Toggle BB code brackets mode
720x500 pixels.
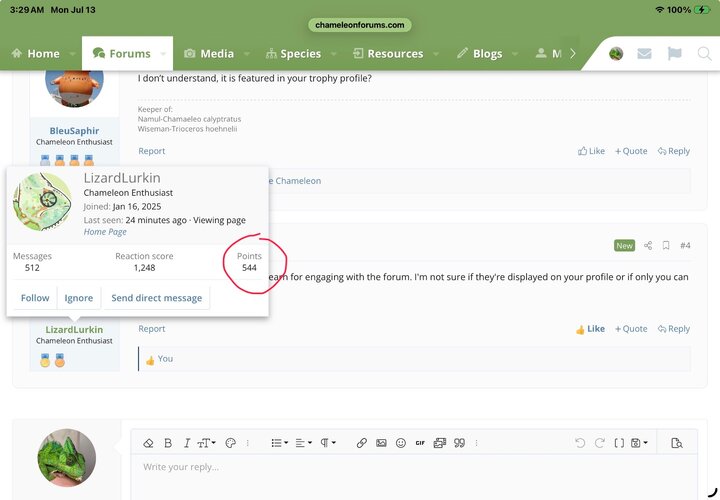(619, 443)
